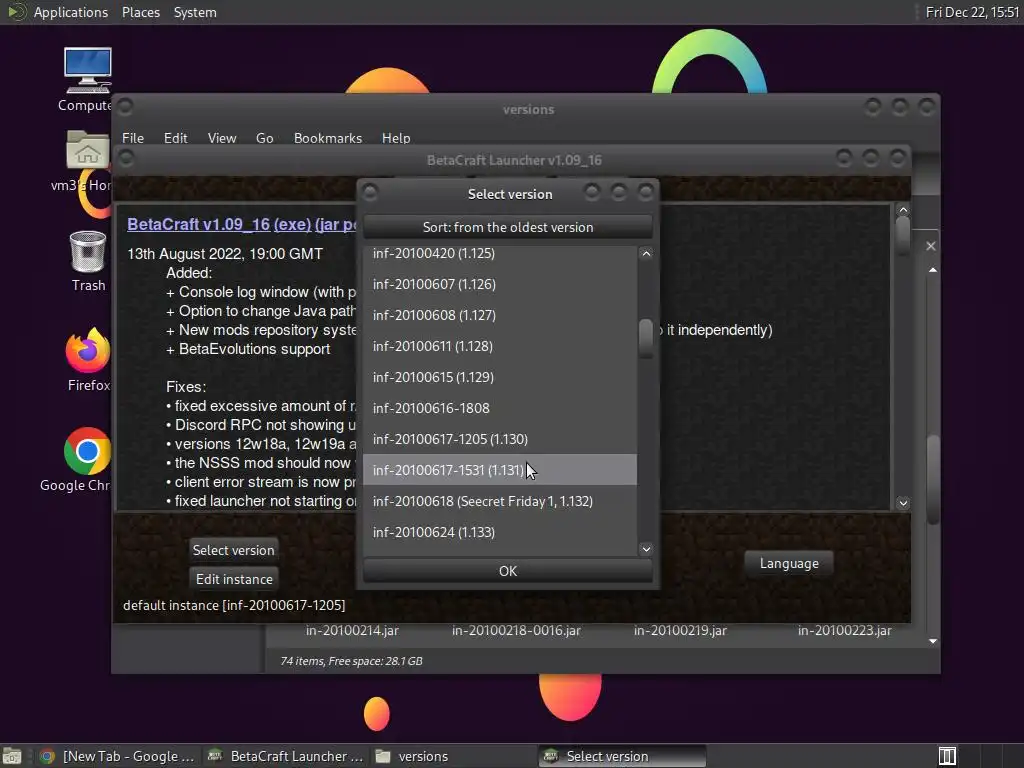Confirm version selection with OK
1024x768 pixels.
coord(507,571)
